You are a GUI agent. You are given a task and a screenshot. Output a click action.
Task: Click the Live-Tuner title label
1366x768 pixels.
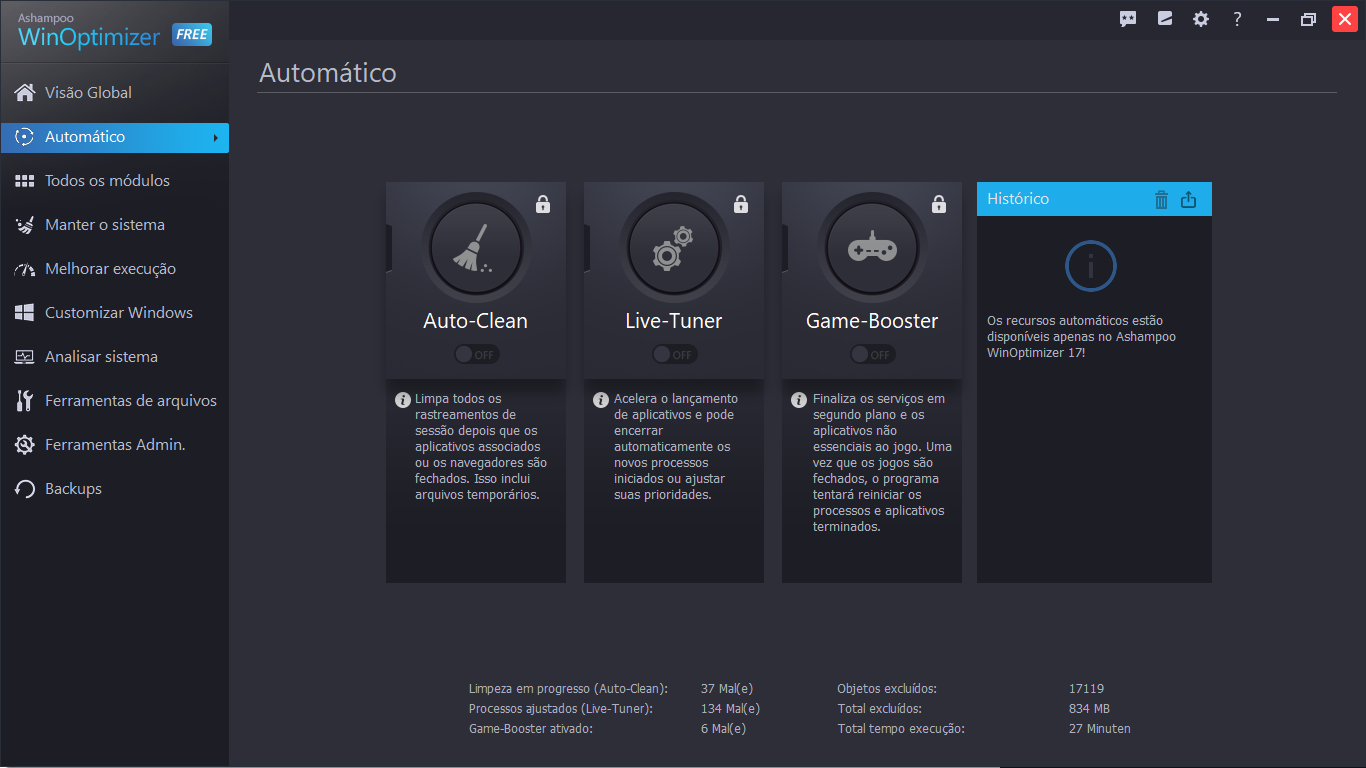coord(674,321)
